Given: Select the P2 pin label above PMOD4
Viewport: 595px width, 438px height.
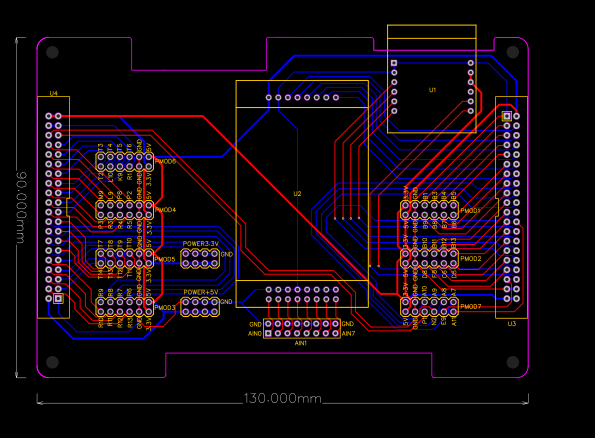Looking at the screenshot, I should coord(129,195).
